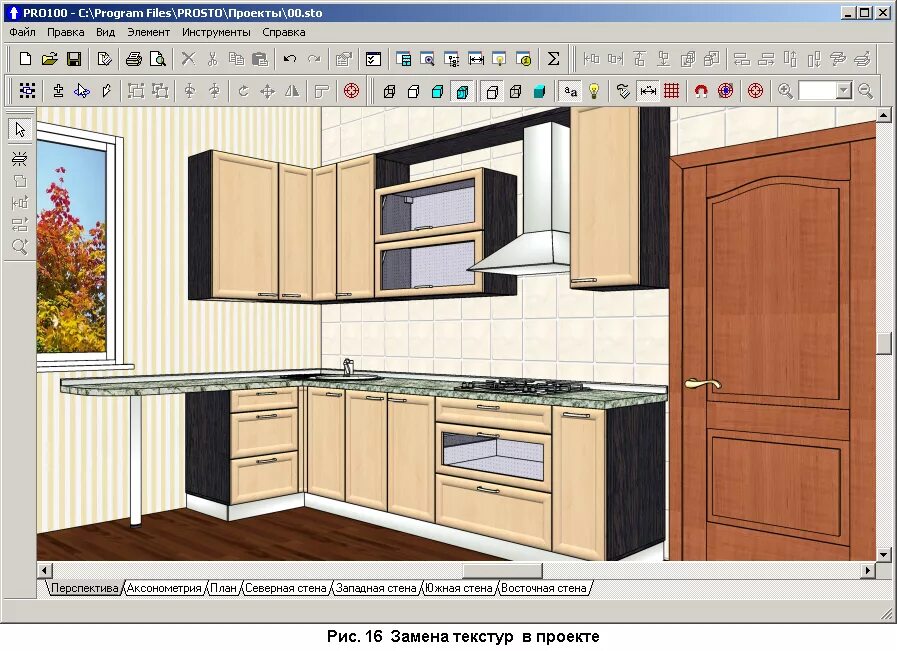Open the Правка menu
Screen dimensions: 897x651
coord(65,32)
